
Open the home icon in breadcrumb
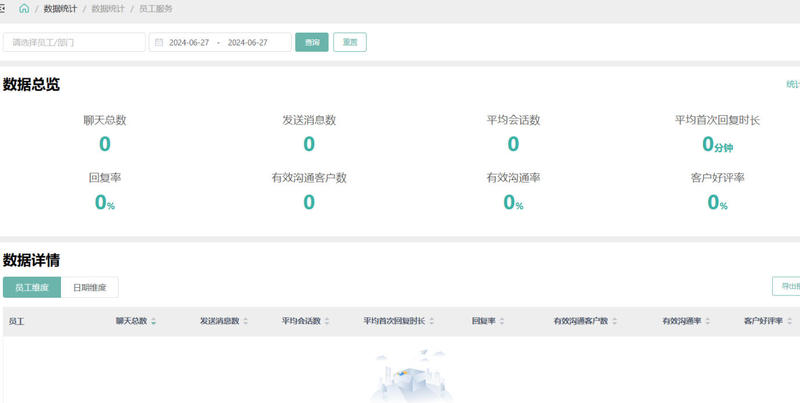(24, 9)
